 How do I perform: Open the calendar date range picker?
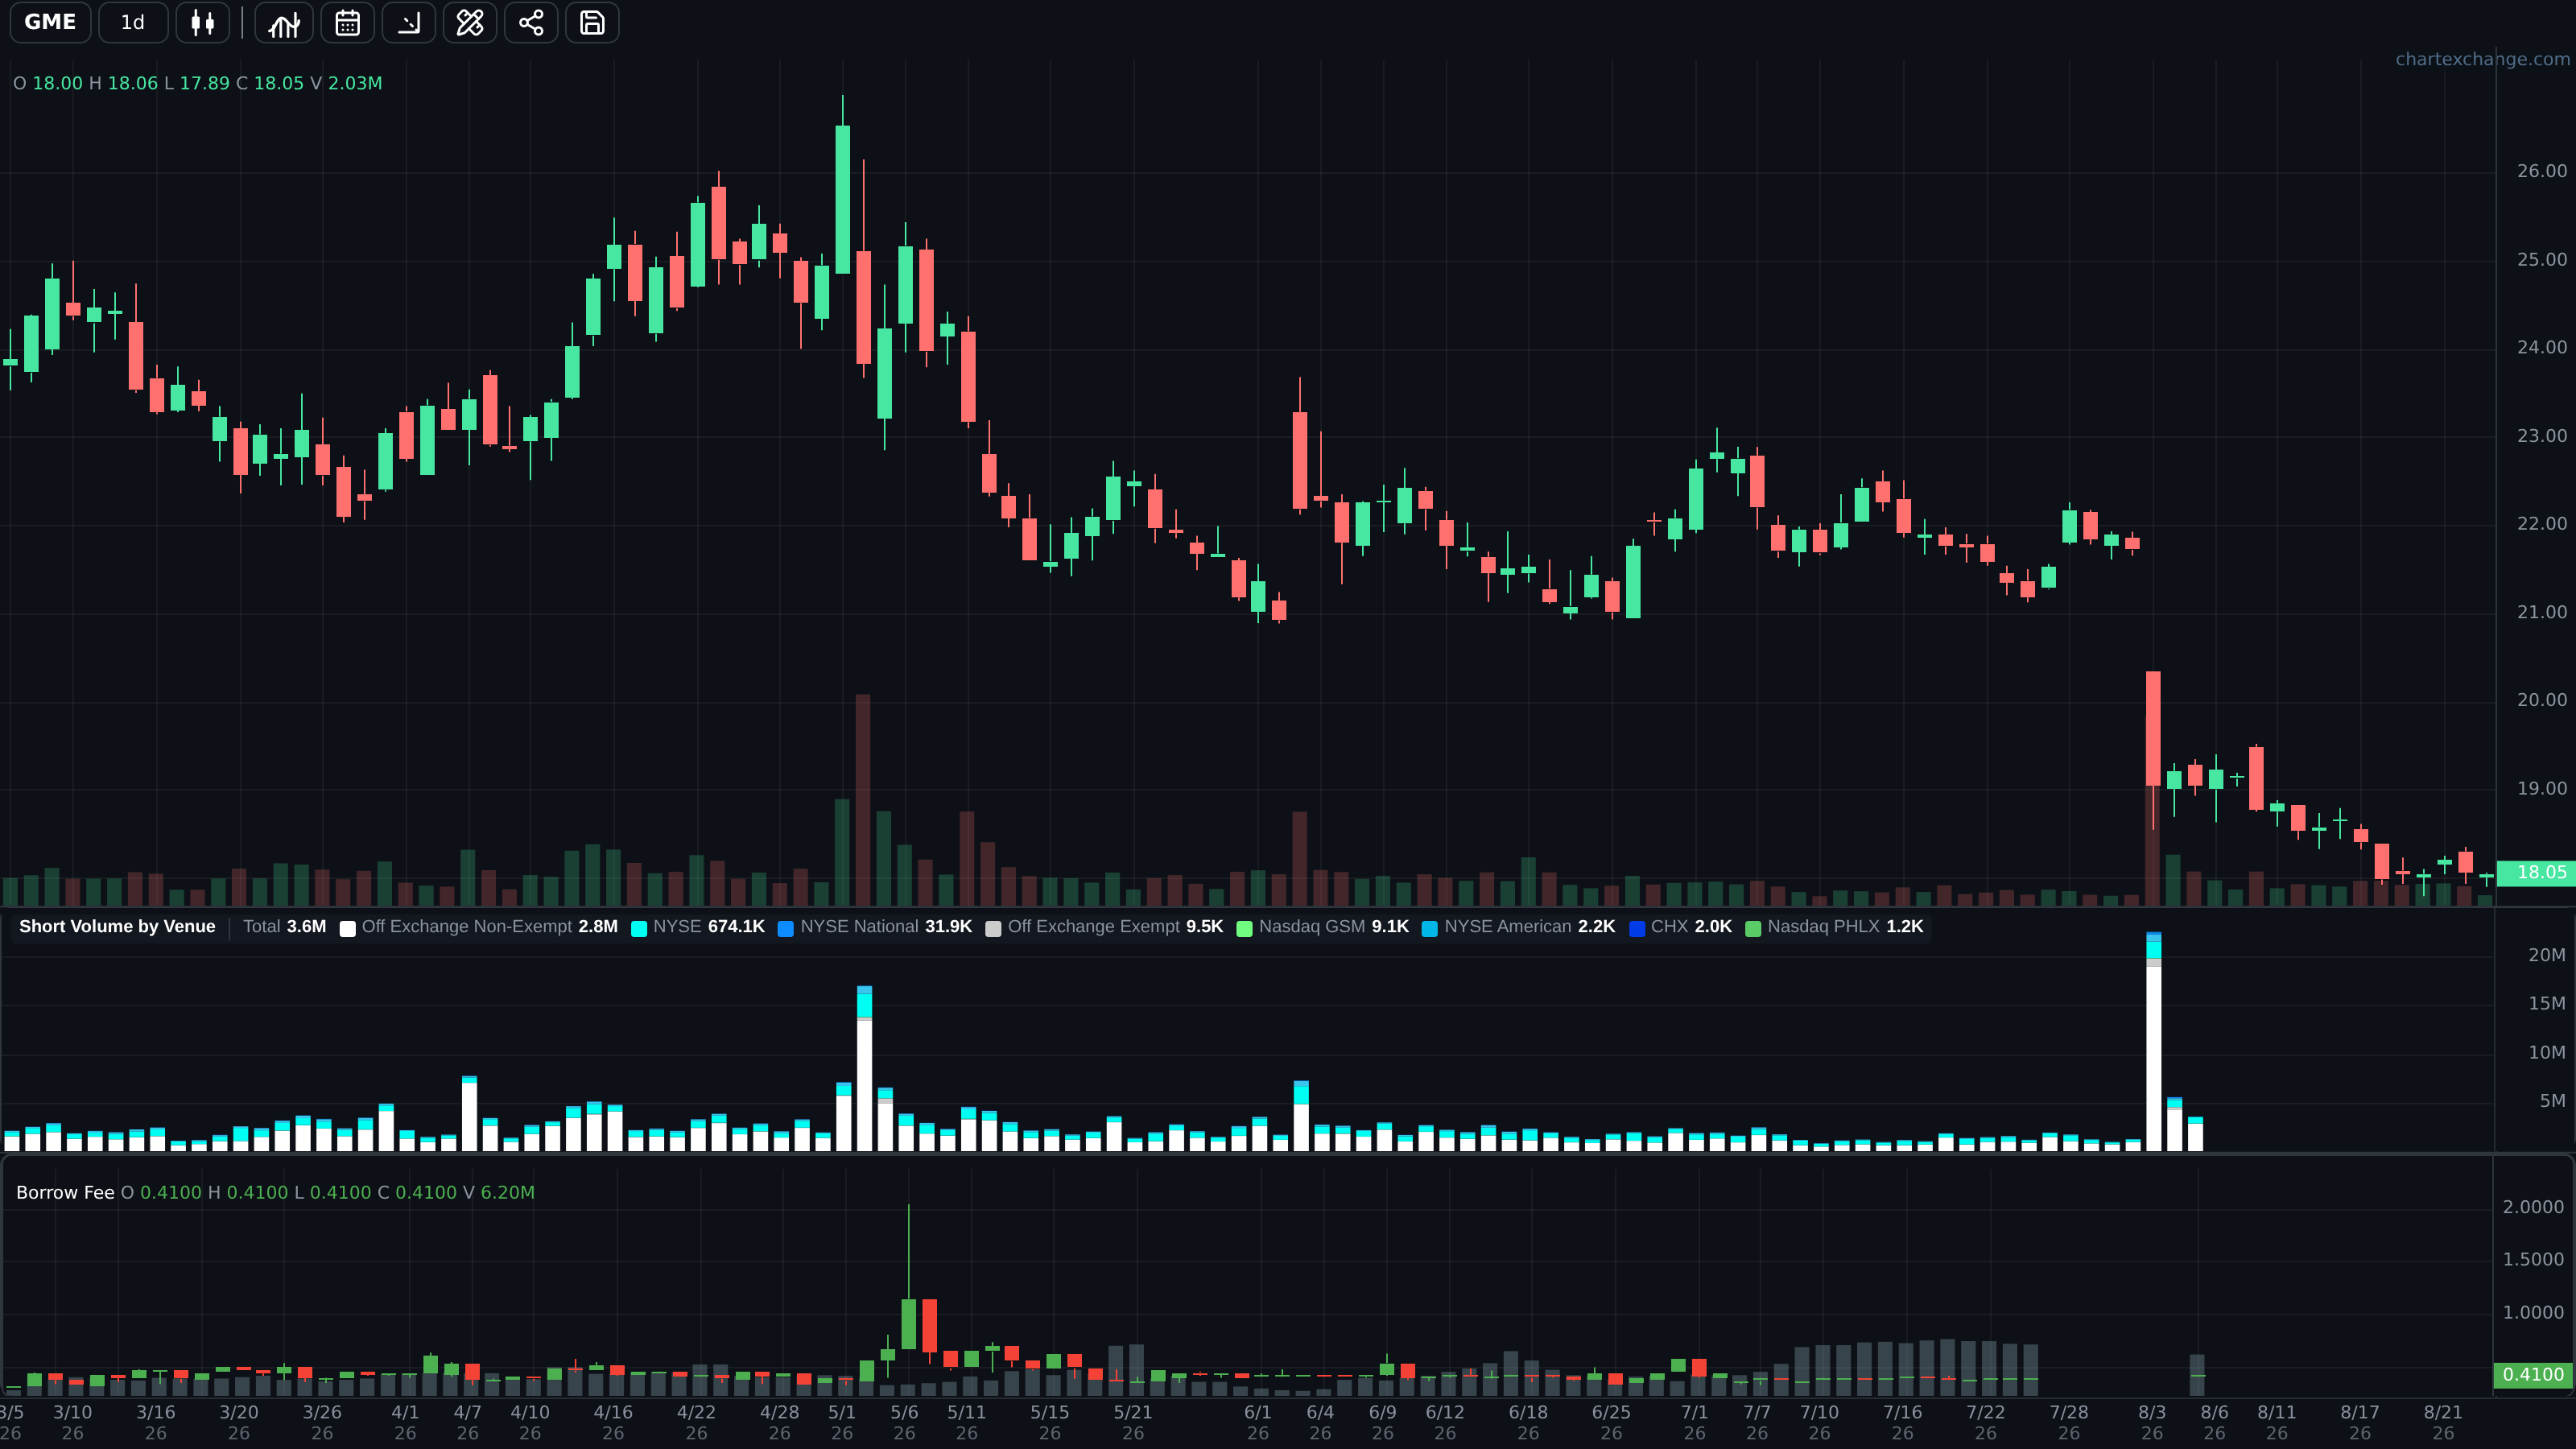tap(347, 22)
